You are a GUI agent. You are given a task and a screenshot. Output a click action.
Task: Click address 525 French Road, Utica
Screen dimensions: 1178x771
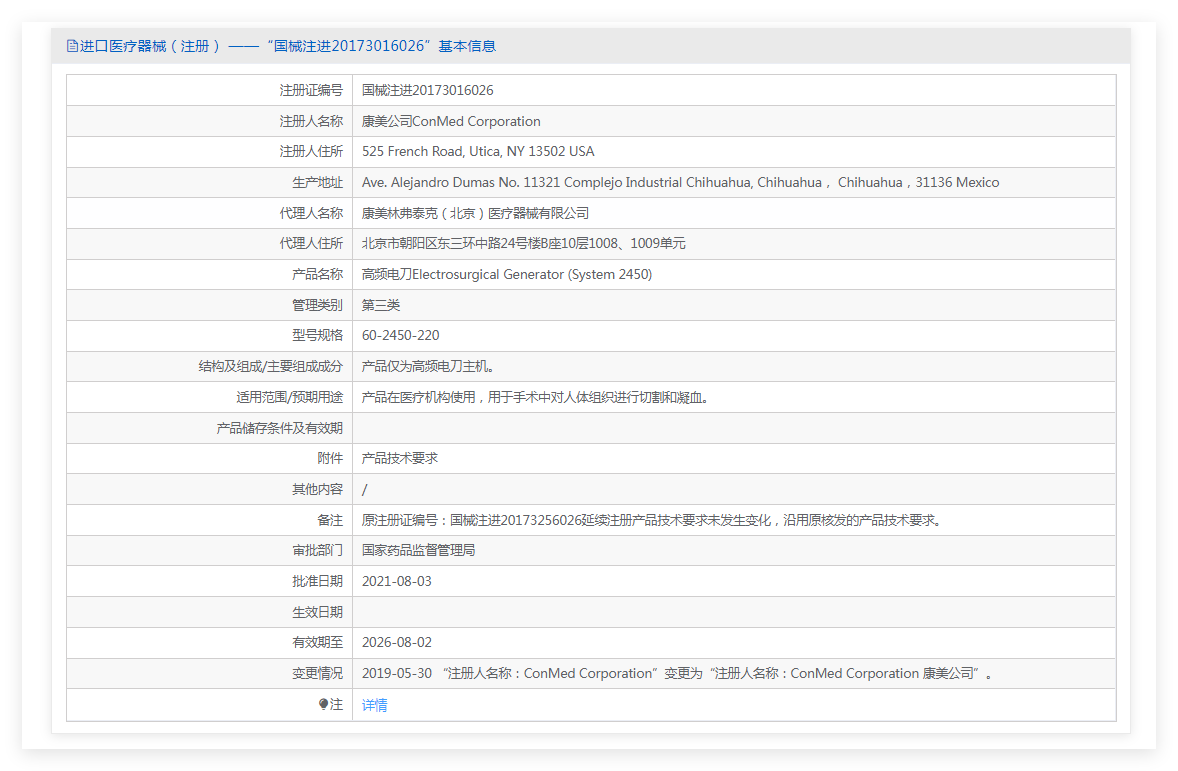point(478,152)
